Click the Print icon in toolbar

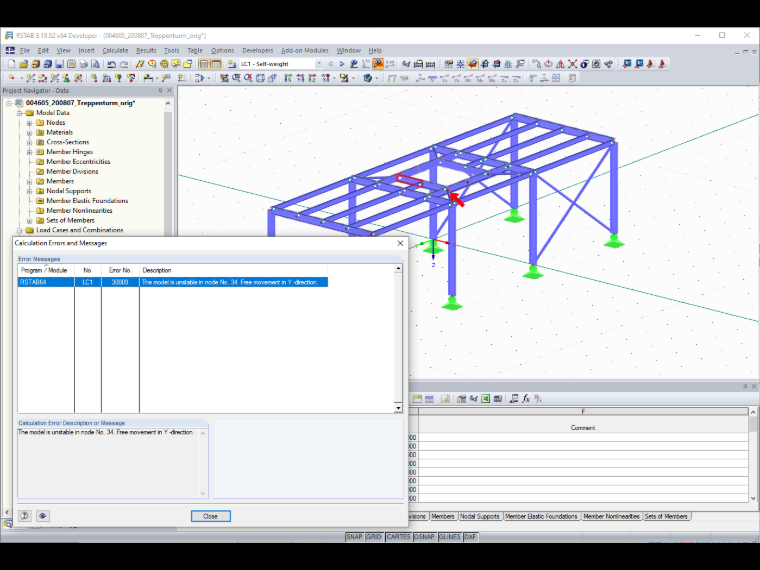coord(83,63)
